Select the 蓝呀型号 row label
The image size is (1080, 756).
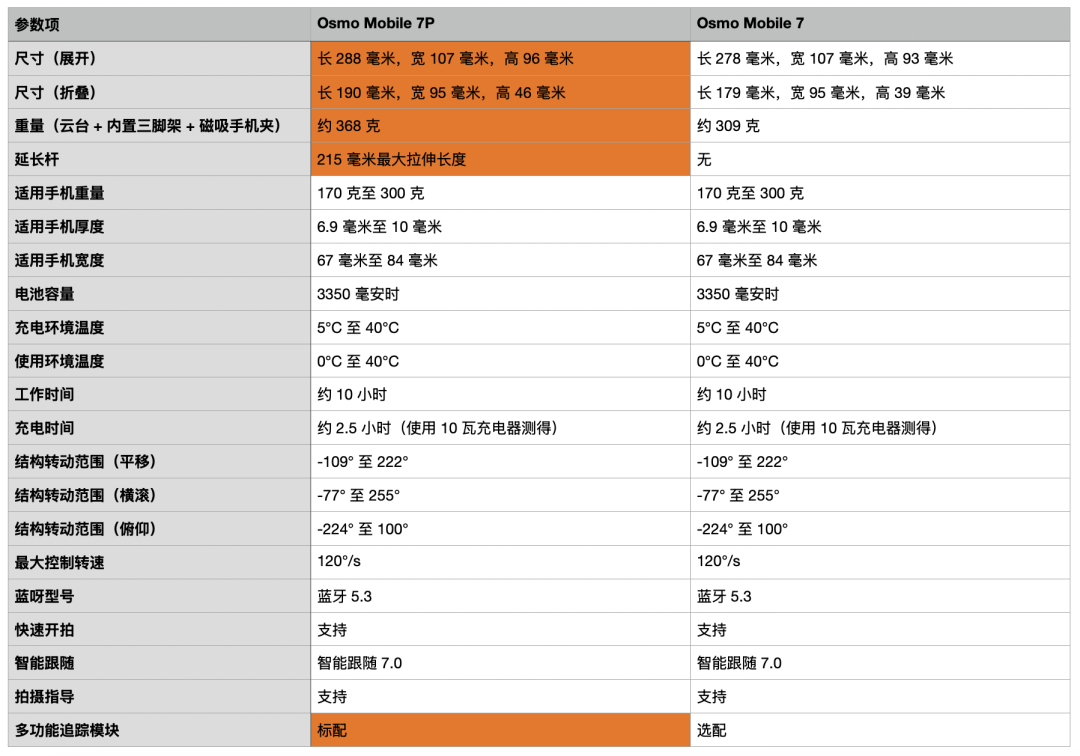click(159, 596)
